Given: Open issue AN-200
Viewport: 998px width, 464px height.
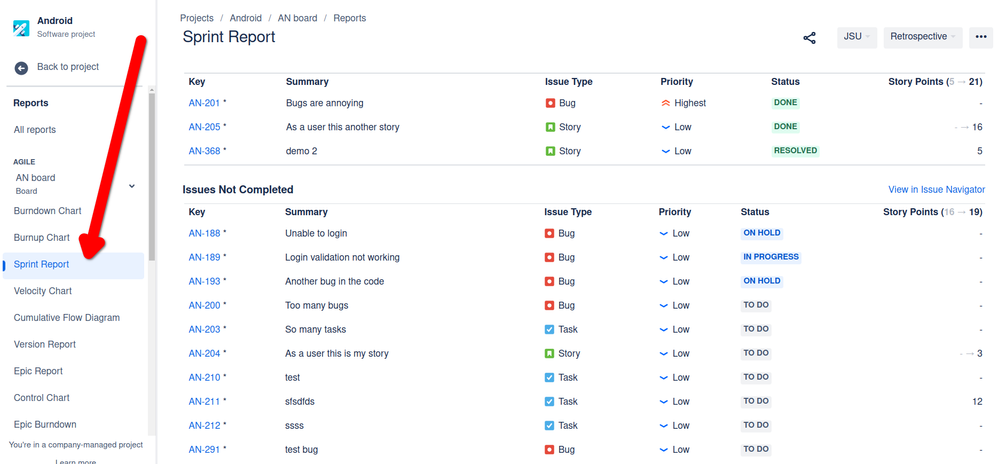Looking at the screenshot, I should tap(204, 306).
